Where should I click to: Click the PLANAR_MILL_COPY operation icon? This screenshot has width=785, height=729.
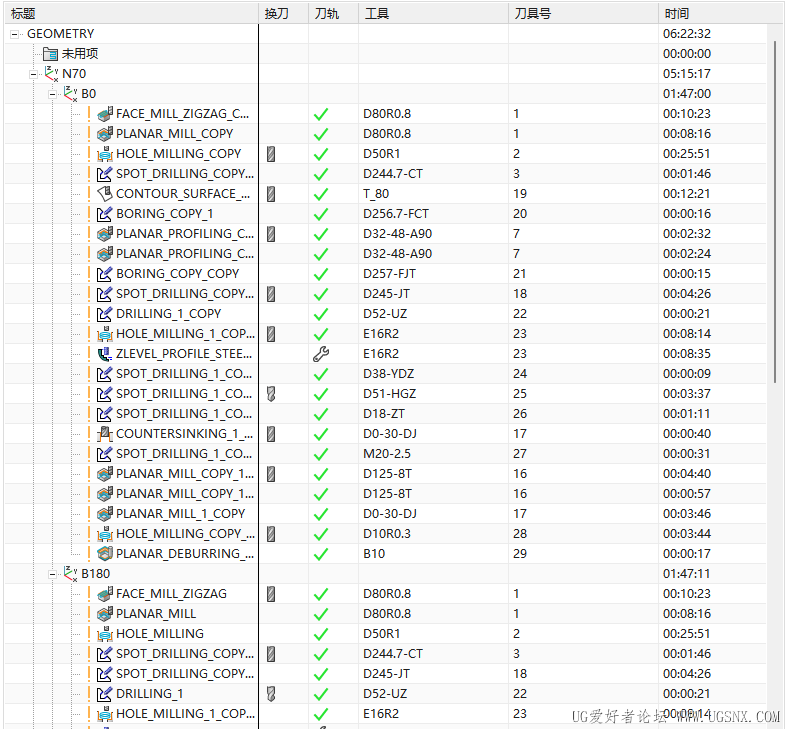point(105,134)
